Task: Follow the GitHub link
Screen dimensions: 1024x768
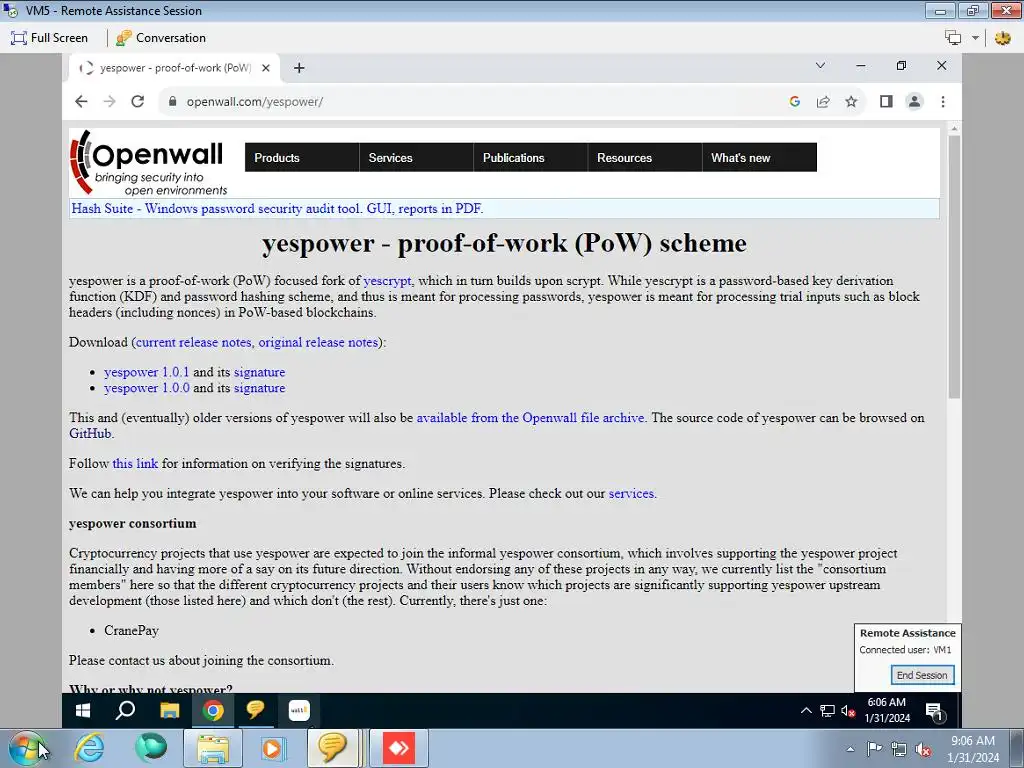Action: click(x=90, y=434)
